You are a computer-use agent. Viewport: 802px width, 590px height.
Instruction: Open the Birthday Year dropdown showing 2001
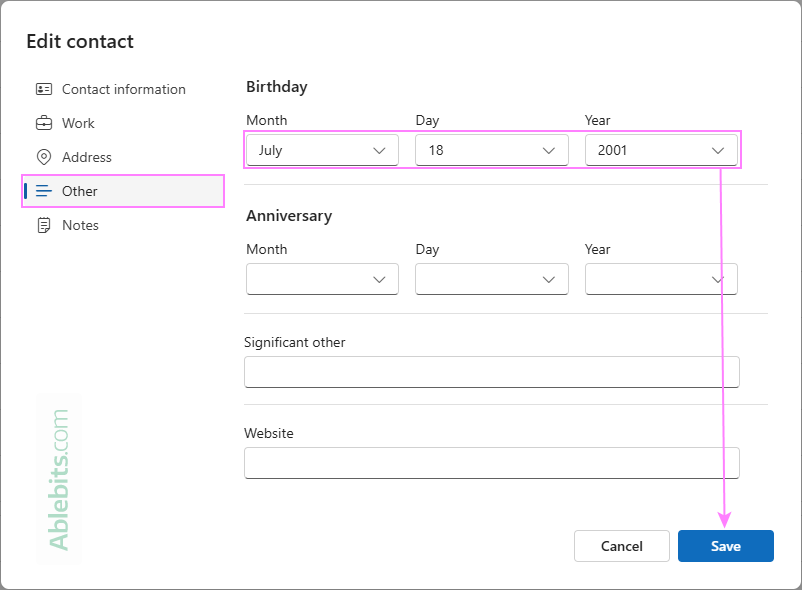pos(661,150)
